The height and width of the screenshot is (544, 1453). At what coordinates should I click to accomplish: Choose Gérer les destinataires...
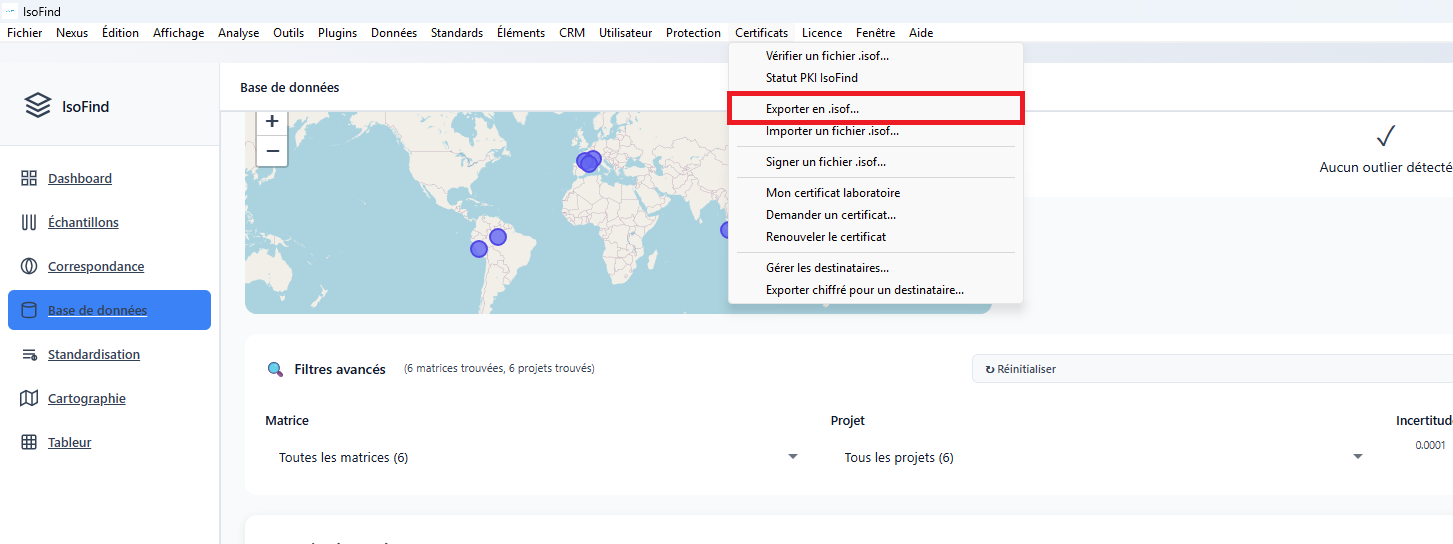tap(875, 268)
